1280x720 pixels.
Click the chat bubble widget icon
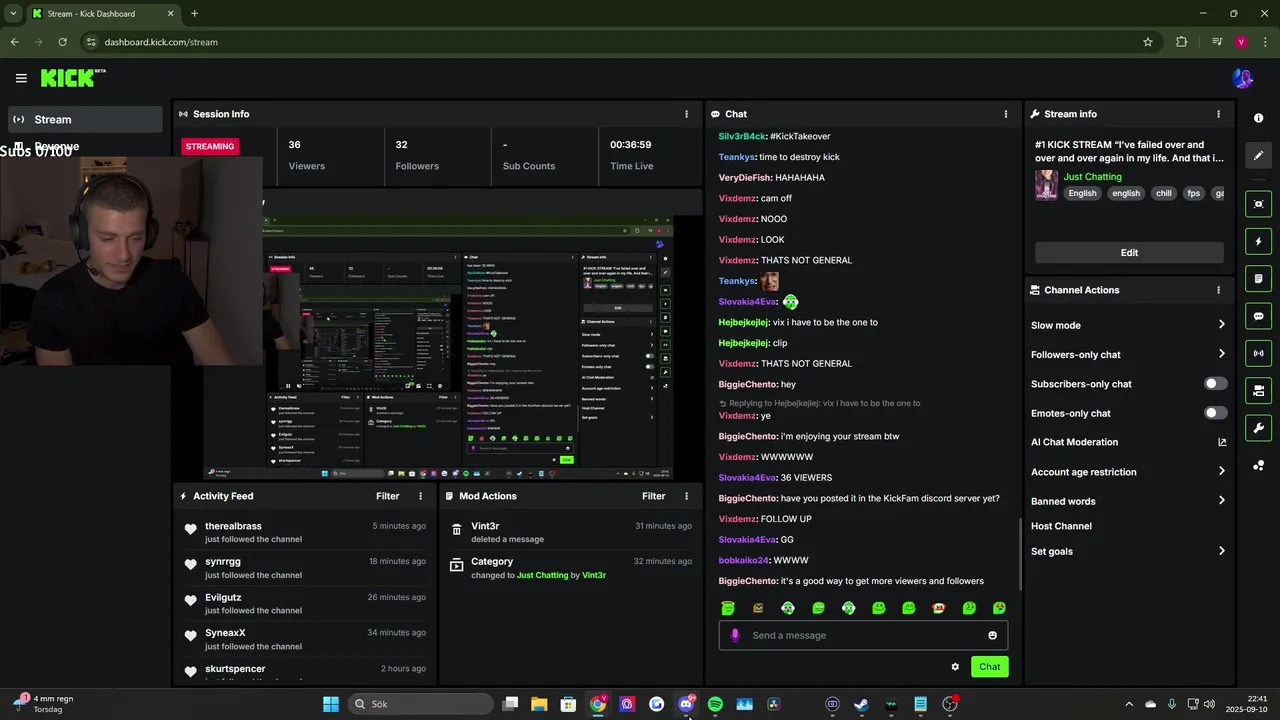1258,316
